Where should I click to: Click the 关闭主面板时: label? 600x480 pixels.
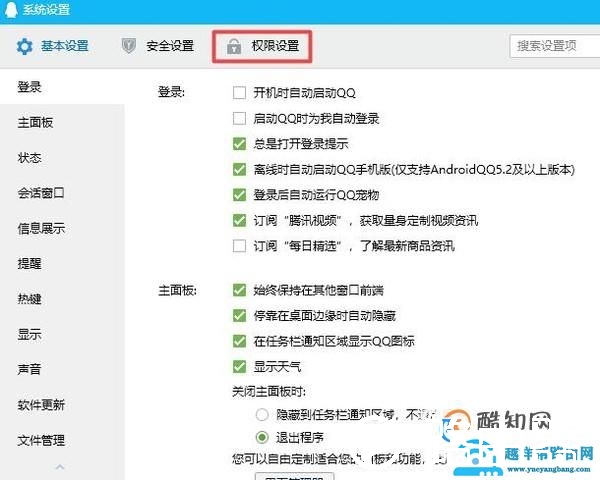point(269,392)
